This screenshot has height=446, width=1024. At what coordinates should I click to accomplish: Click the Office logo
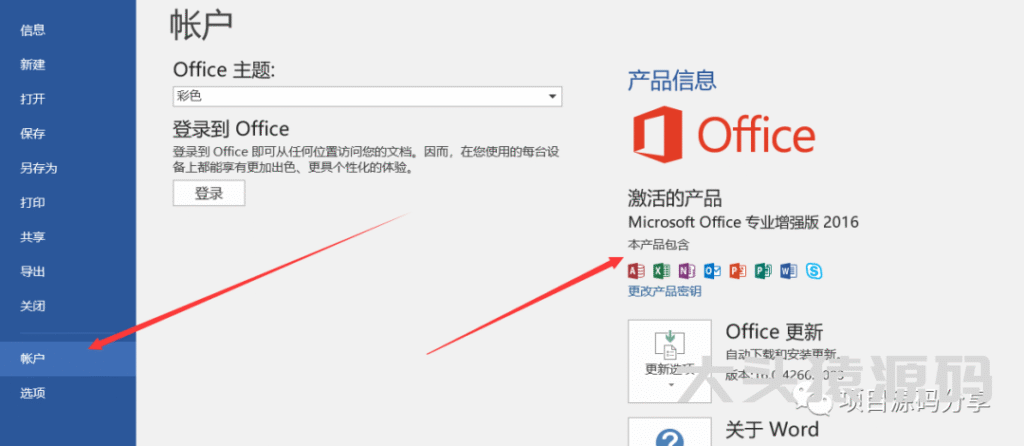[x=724, y=135]
